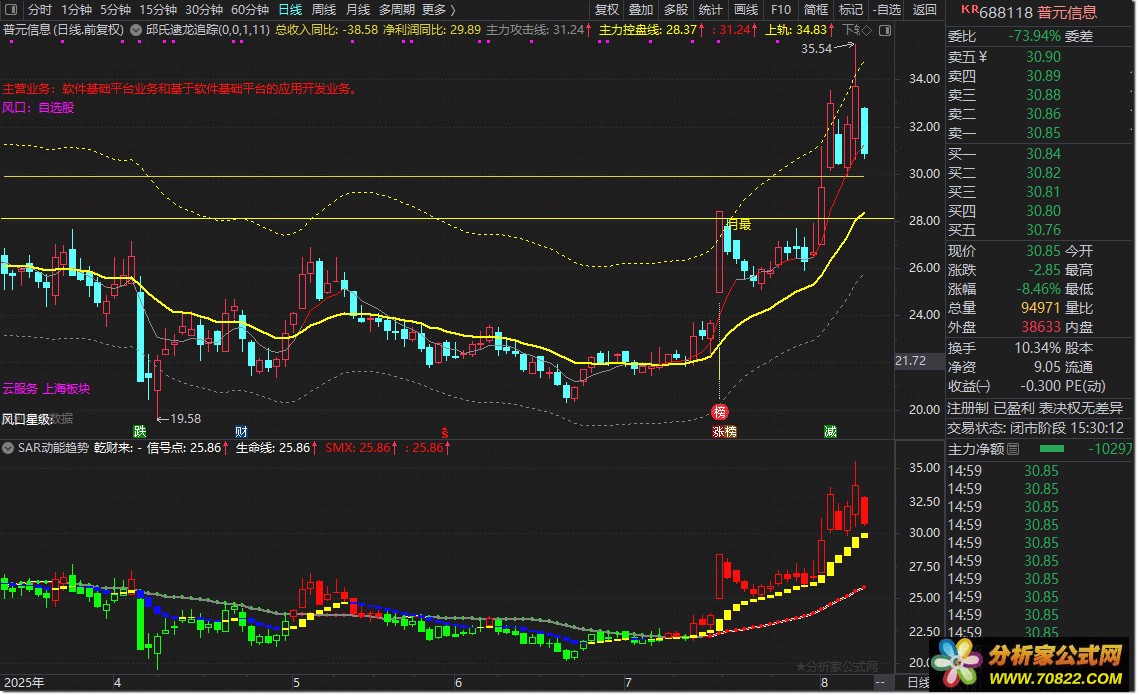Switch to the 周线 weekly tab
This screenshot has width=1139, height=695.
click(323, 9)
